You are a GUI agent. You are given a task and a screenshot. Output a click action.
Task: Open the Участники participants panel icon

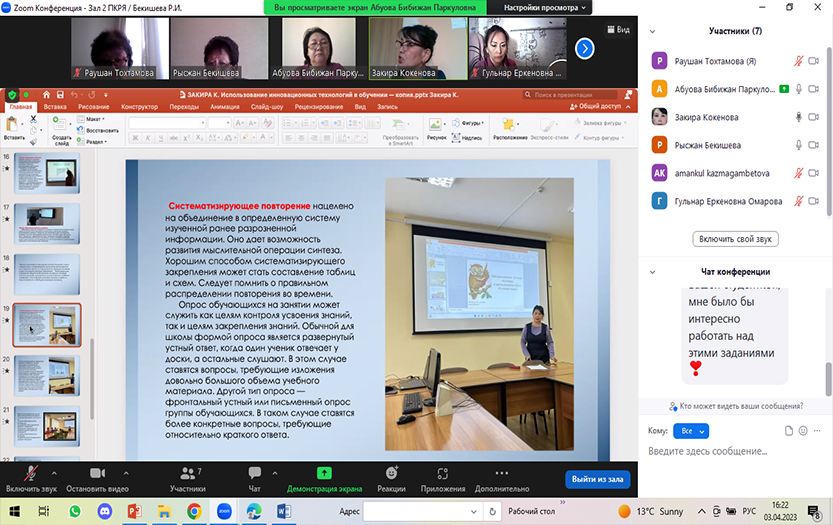click(x=187, y=473)
